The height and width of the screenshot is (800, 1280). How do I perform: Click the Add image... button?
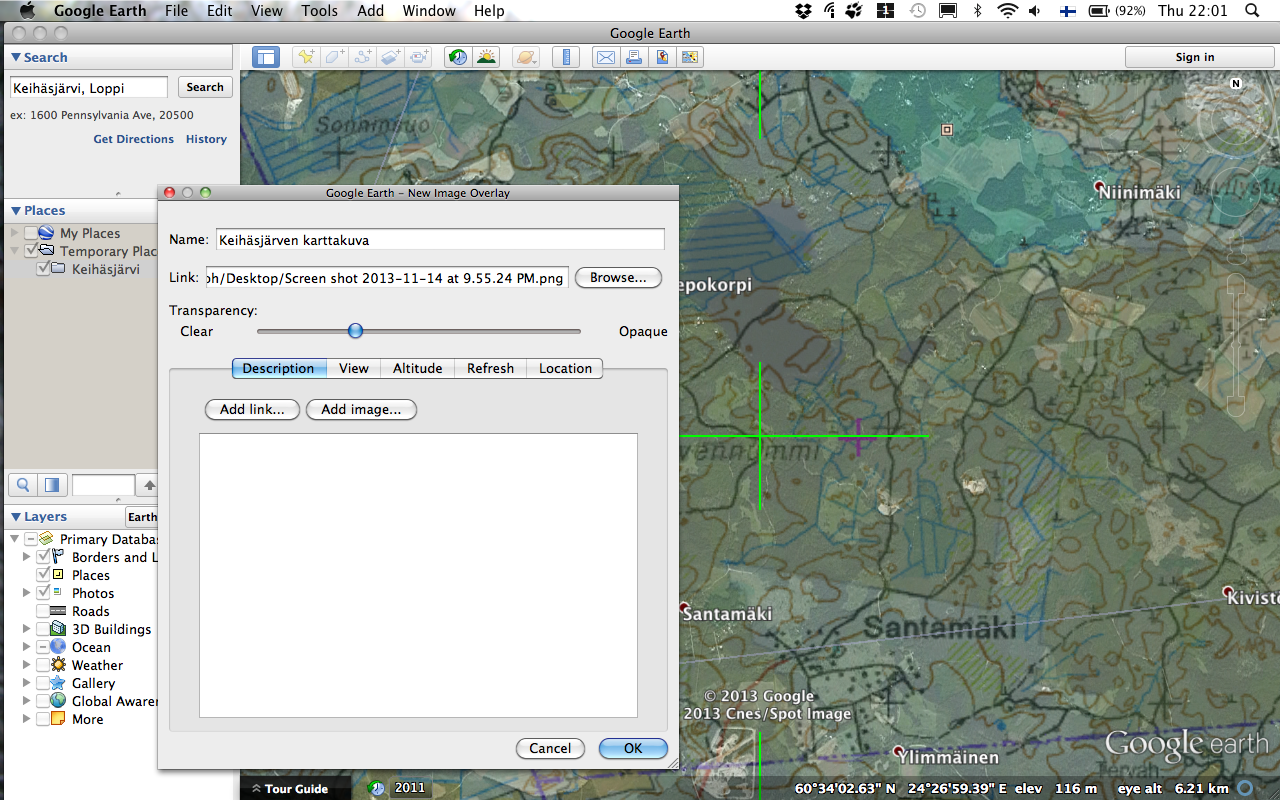coord(361,409)
